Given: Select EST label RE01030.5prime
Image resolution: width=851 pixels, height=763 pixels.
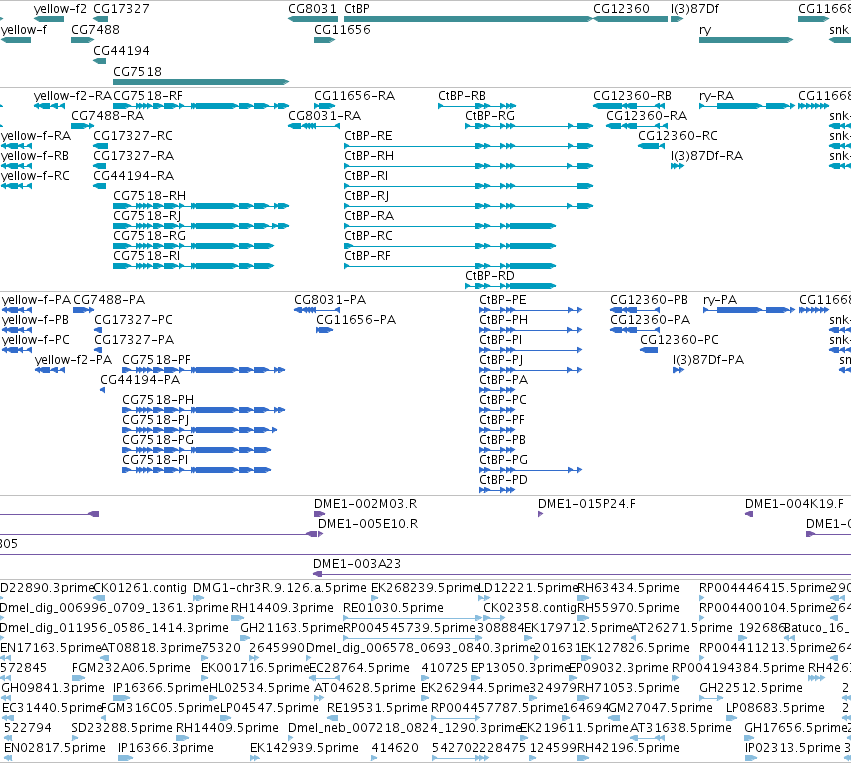Looking at the screenshot, I should click(x=393, y=608).
